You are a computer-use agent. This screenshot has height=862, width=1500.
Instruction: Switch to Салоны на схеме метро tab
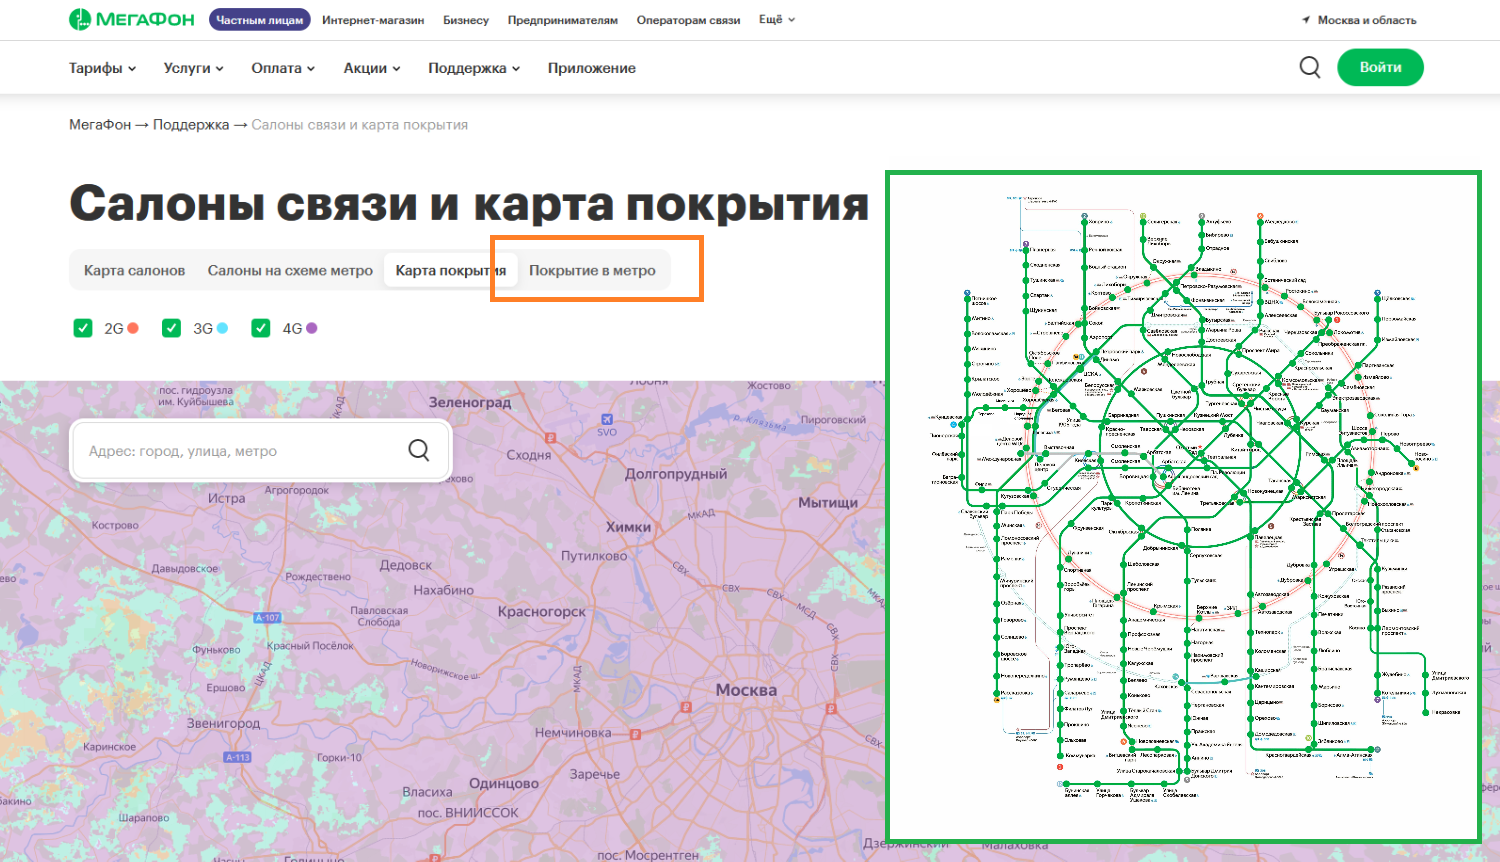pyautogui.click(x=290, y=270)
